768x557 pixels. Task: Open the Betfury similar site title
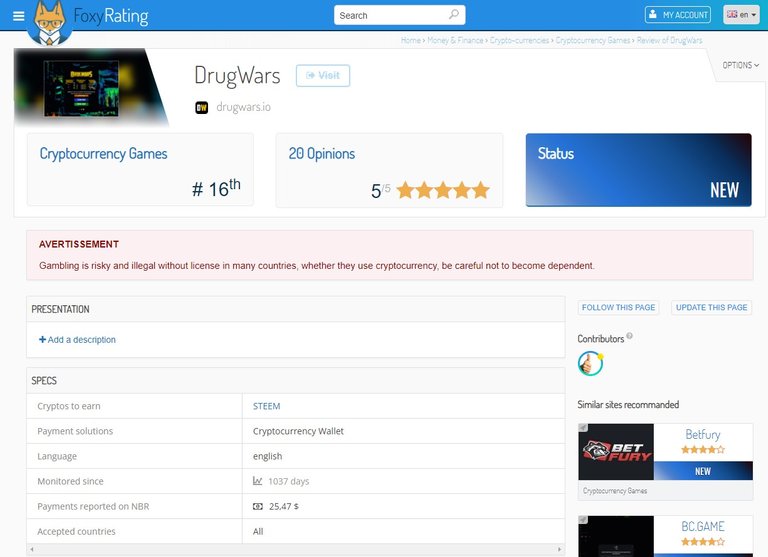[703, 435]
